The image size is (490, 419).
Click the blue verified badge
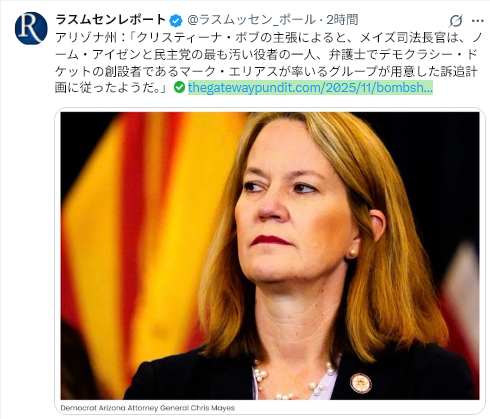coord(176,21)
